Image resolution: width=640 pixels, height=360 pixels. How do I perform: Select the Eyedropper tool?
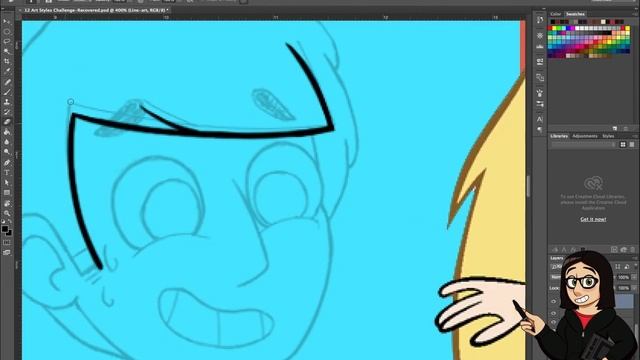[x=7, y=71]
